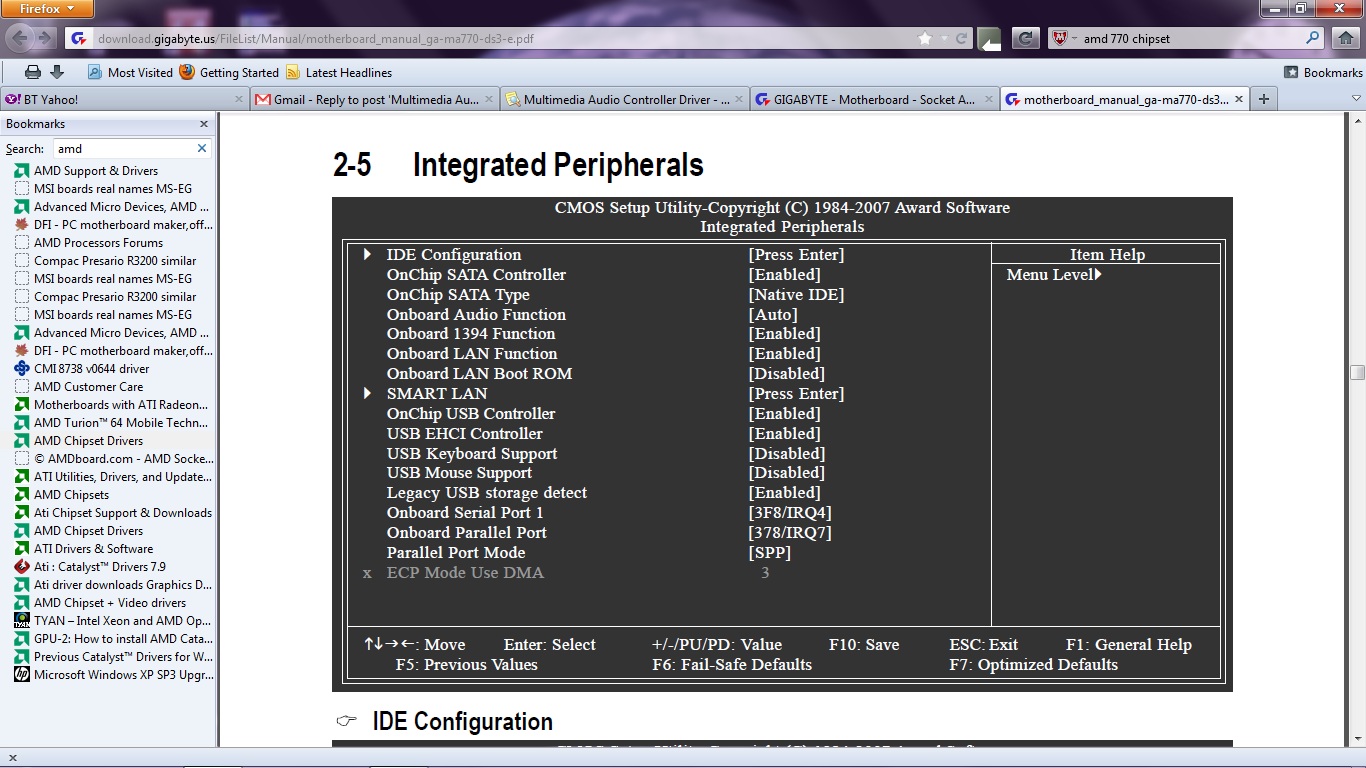Viewport: 1366px width, 768px height.
Task: Open AMD Processors Forums bookmark
Action: 98,243
